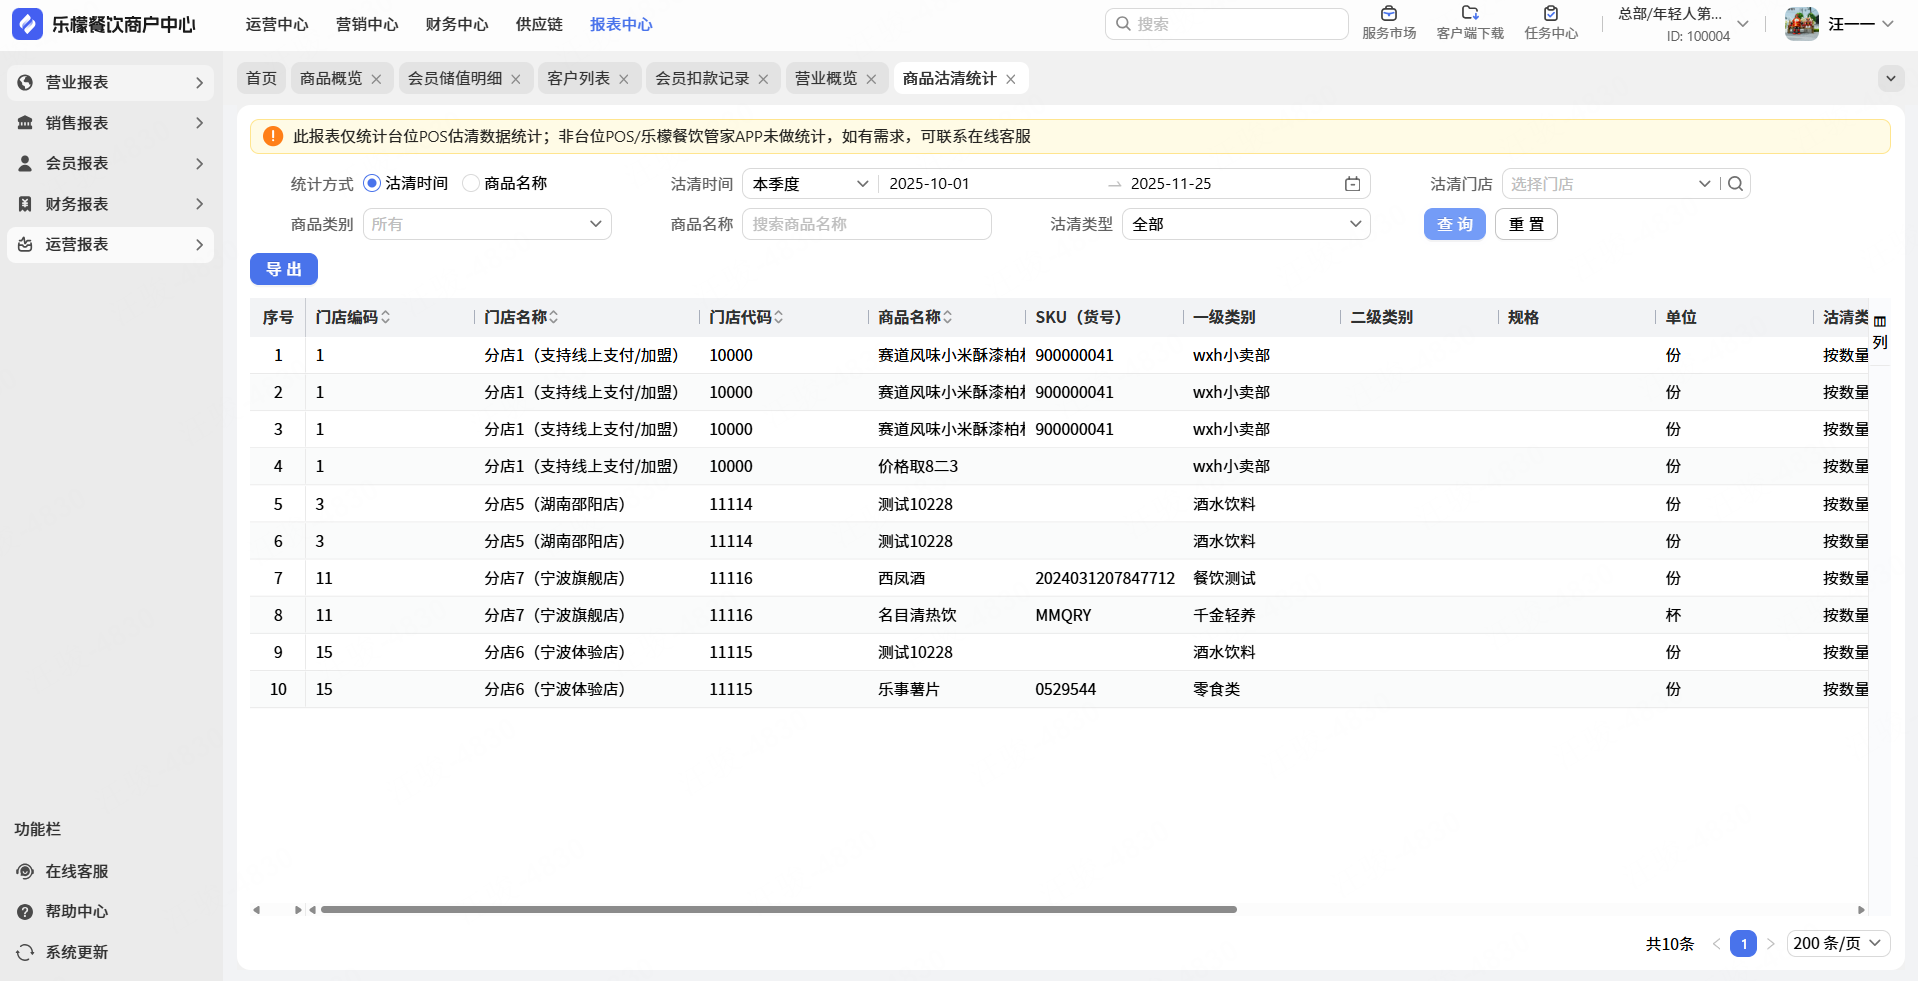Click the 导出 export button
This screenshot has width=1918, height=981.
click(284, 269)
